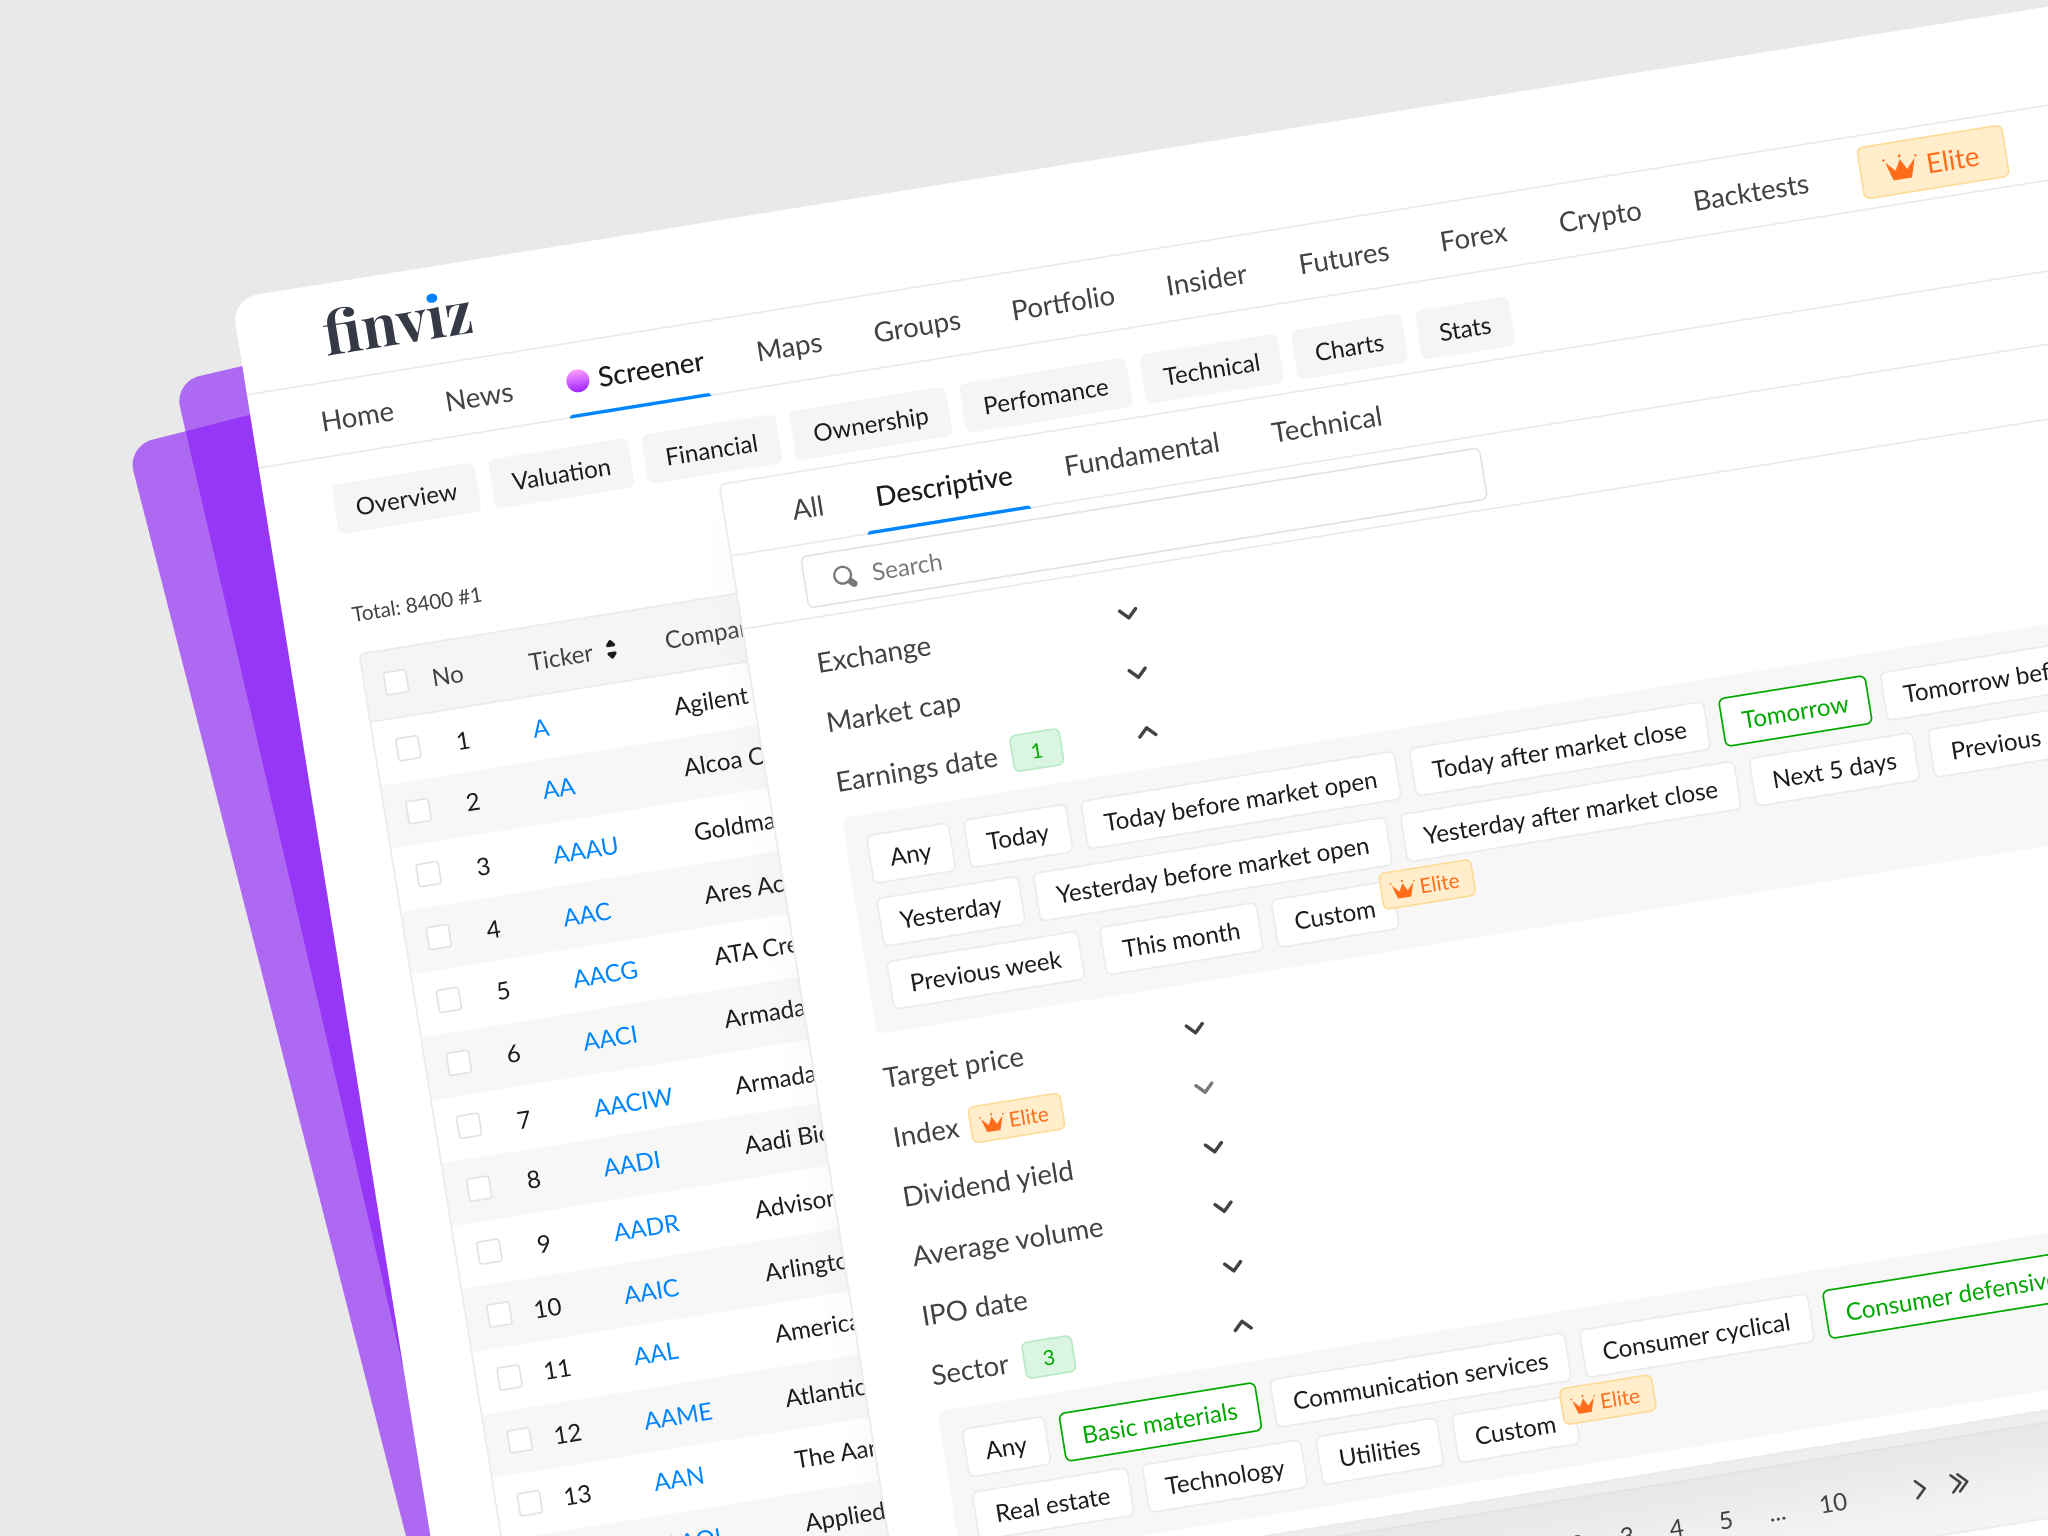Open ticker link AADR
This screenshot has width=2048, height=1536.
pyautogui.click(x=647, y=1227)
